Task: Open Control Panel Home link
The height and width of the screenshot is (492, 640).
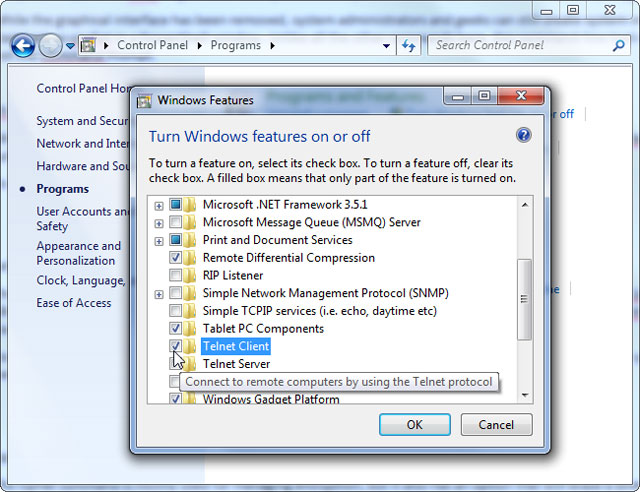Action: click(x=83, y=89)
